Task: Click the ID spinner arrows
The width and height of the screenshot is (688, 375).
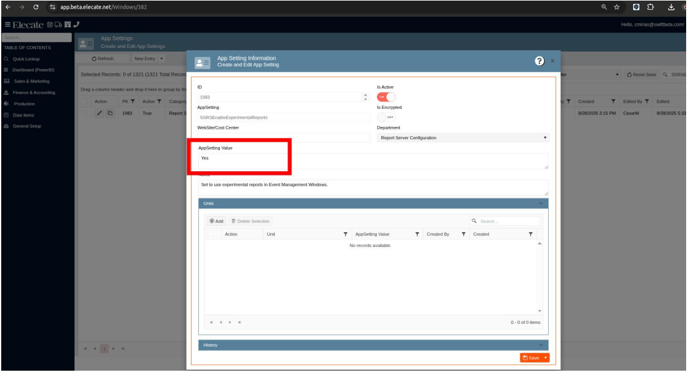Action: click(366, 97)
